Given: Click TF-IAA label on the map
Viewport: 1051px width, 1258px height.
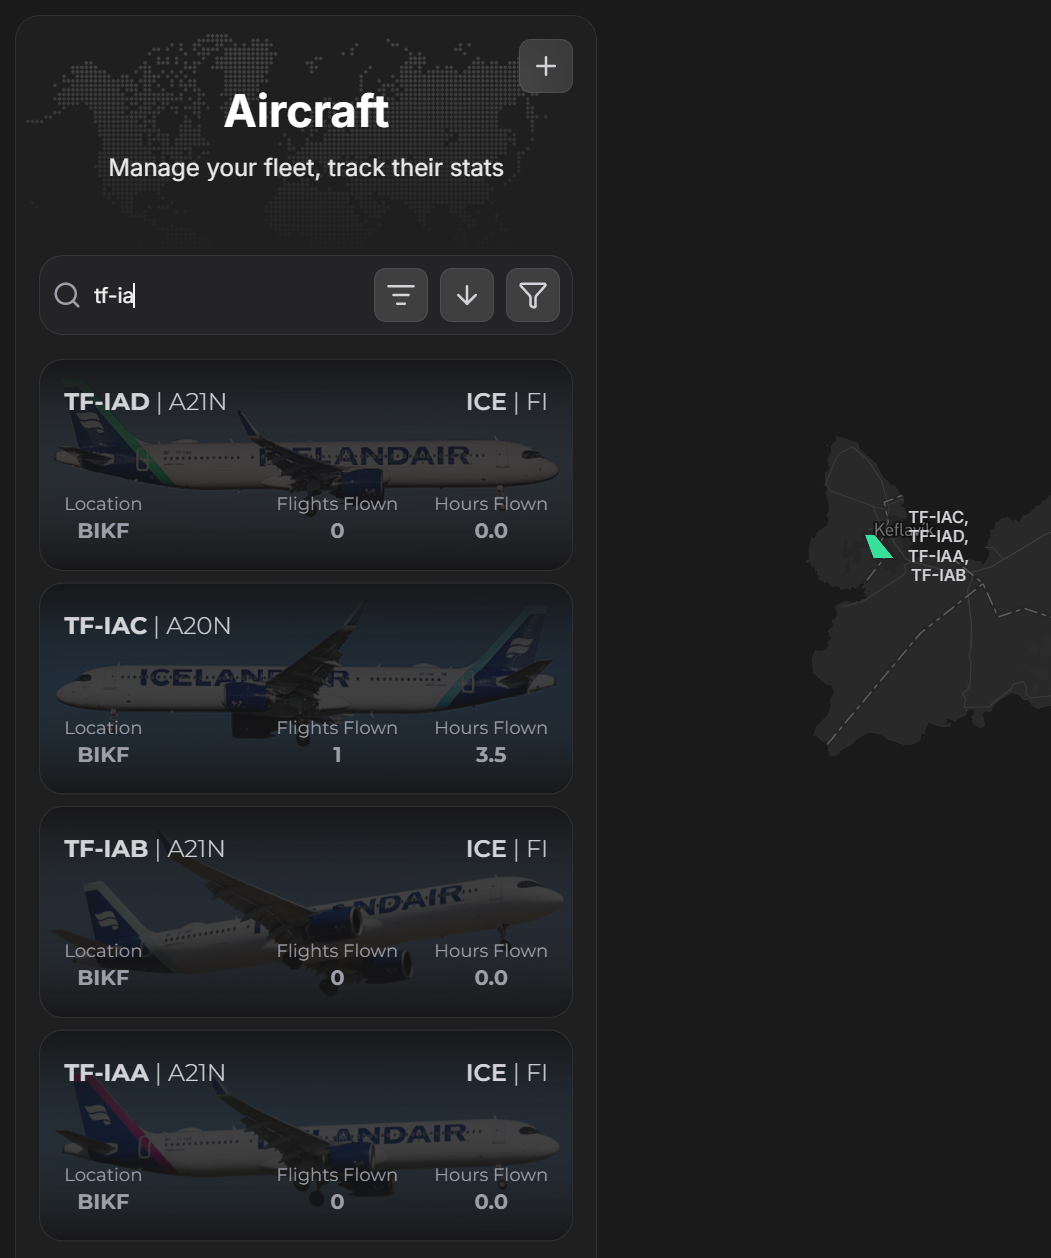Looking at the screenshot, I should coord(938,556).
